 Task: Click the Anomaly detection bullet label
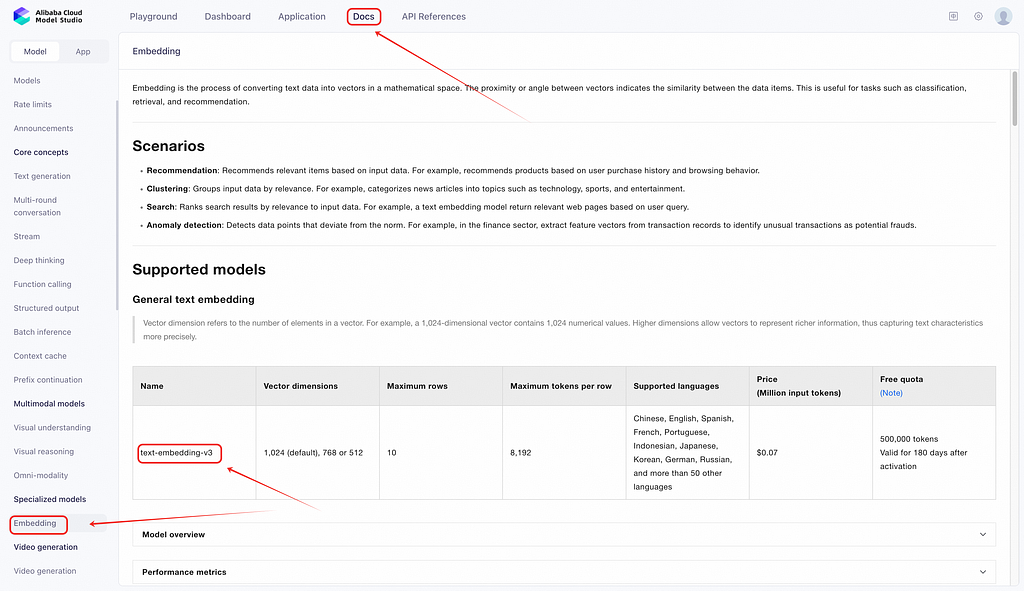point(184,225)
